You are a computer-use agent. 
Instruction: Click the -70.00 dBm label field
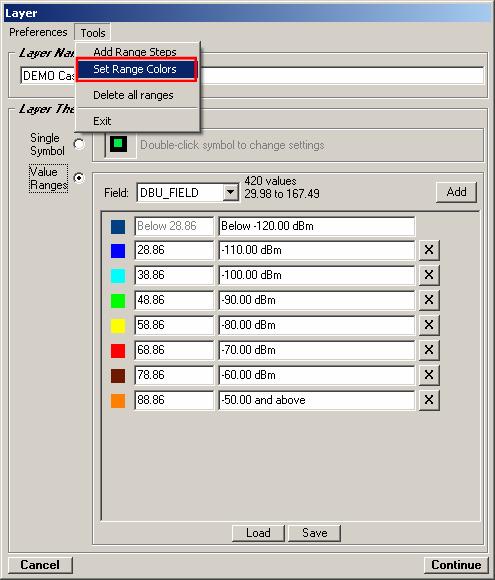tap(317, 350)
